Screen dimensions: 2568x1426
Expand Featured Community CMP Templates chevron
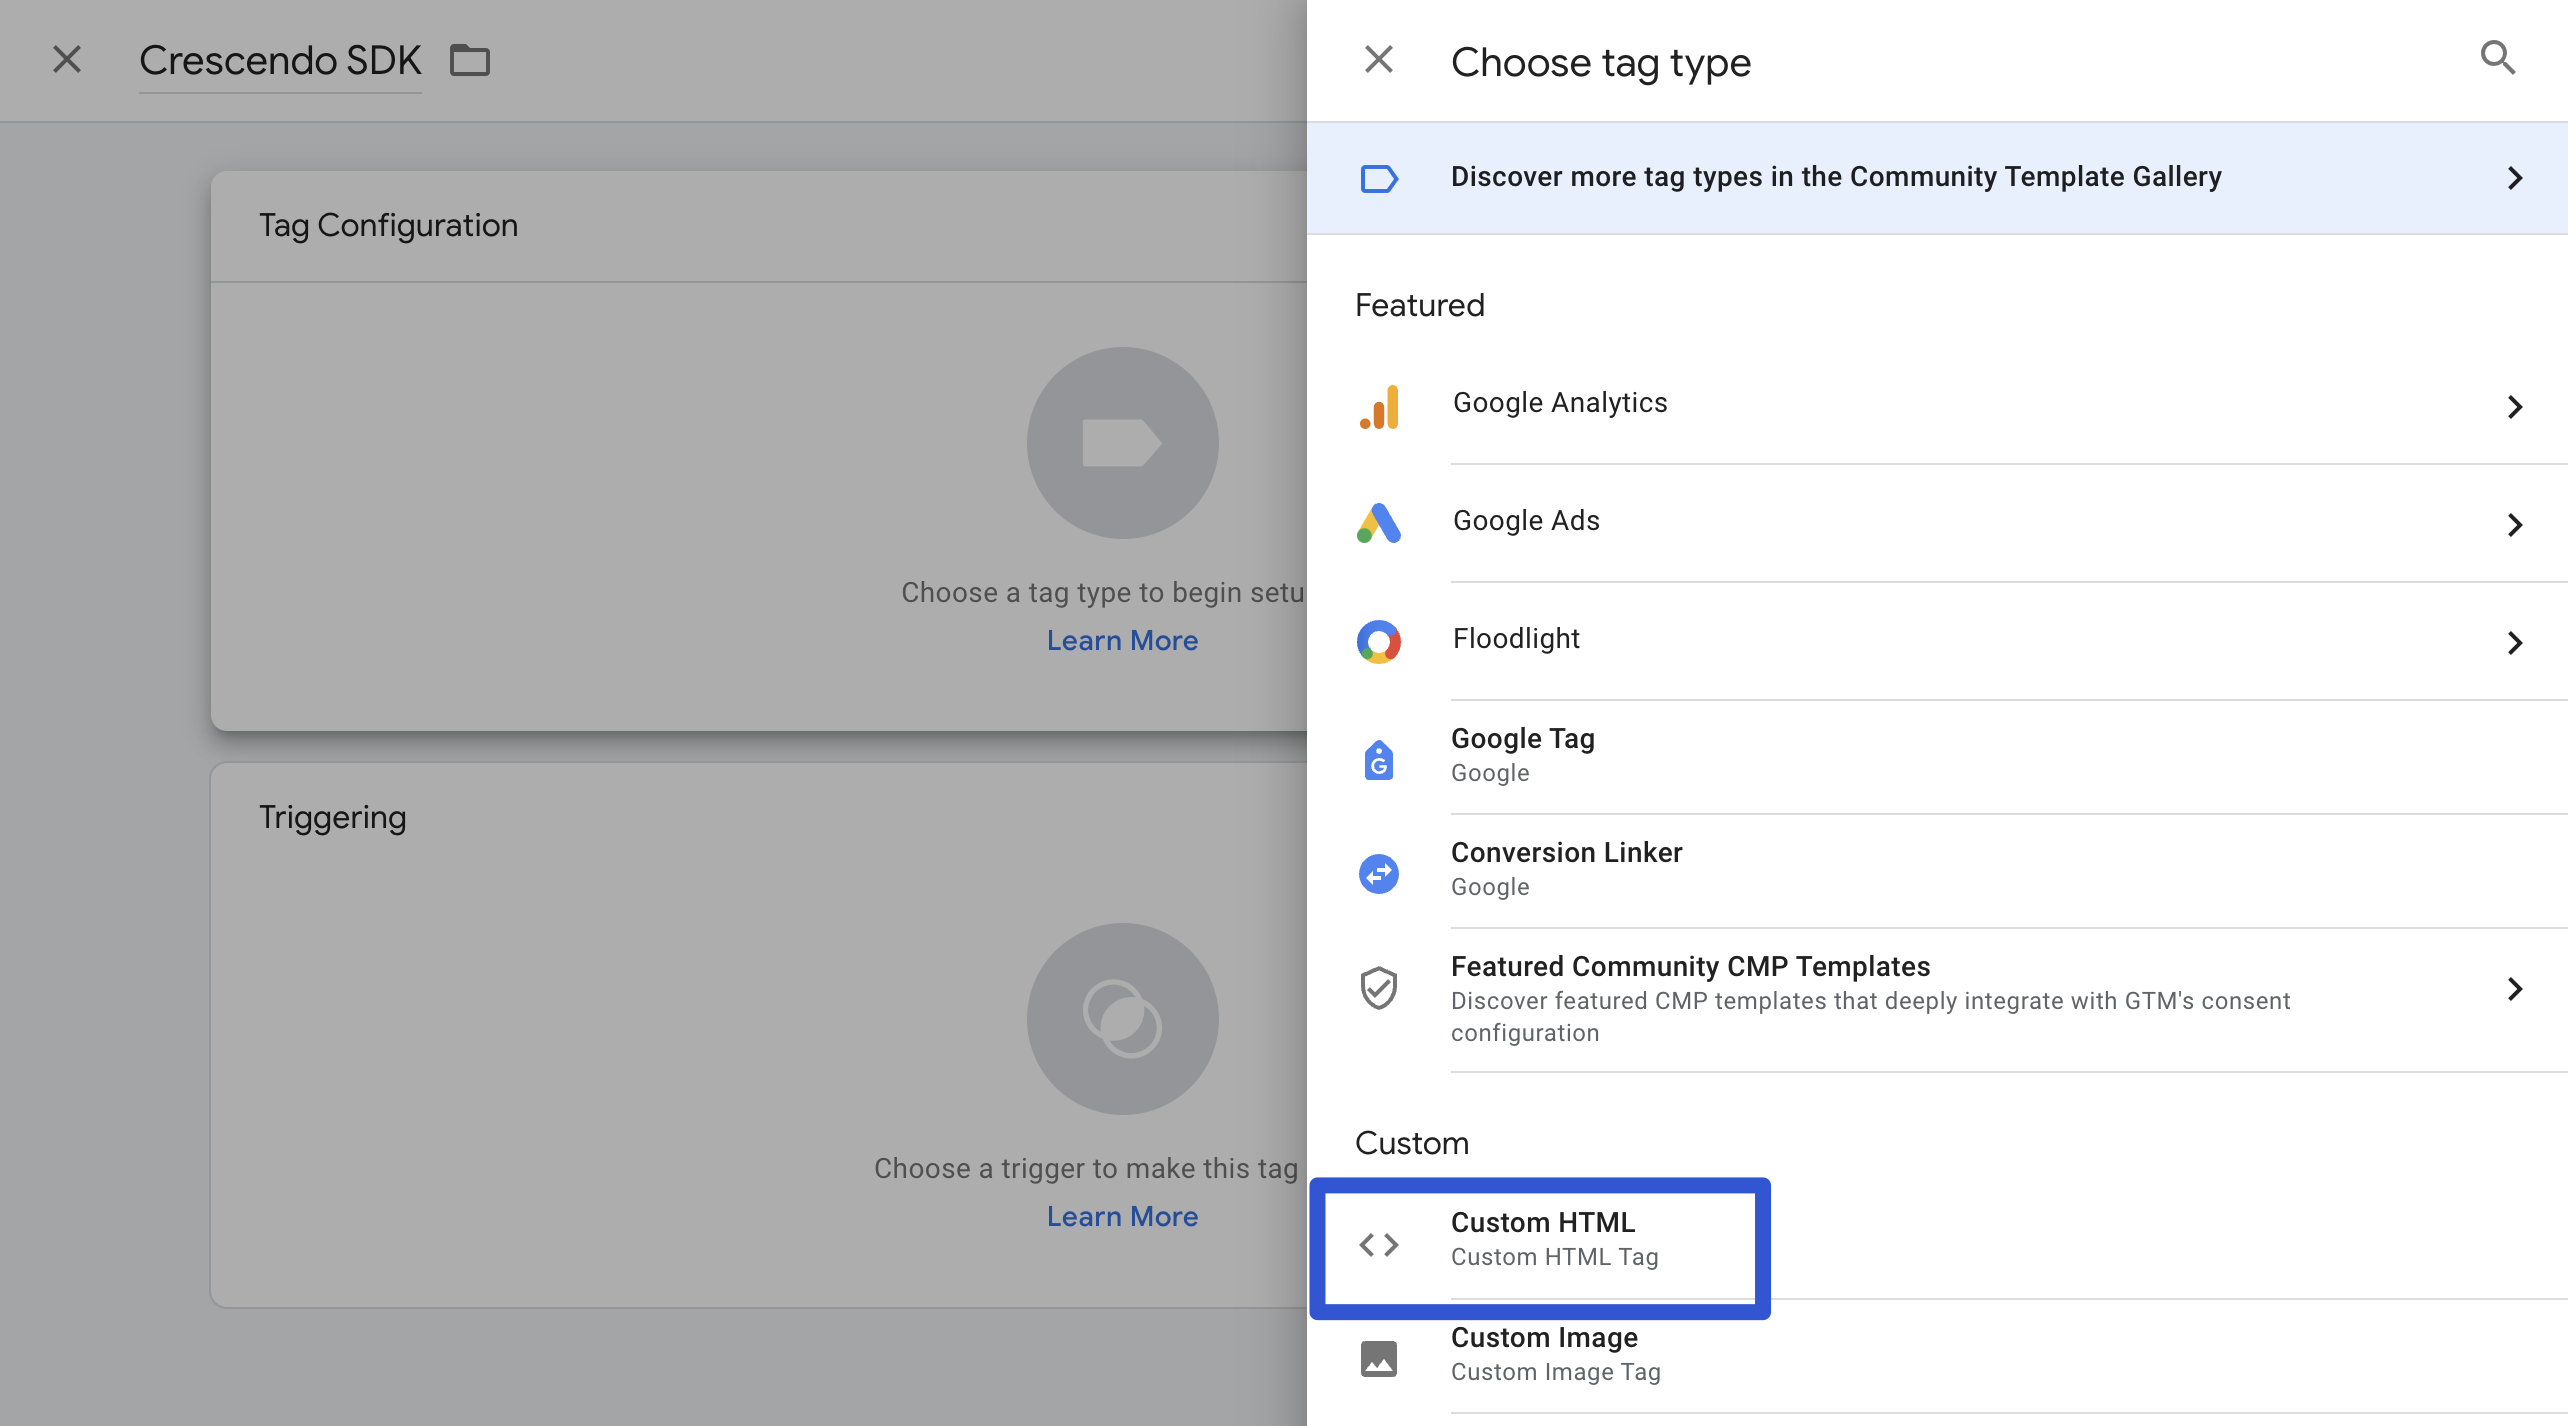coord(2514,989)
